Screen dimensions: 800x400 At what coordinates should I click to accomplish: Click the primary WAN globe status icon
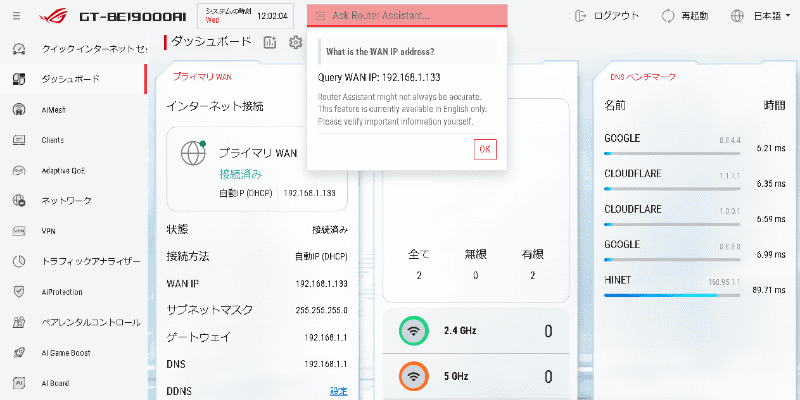193,153
